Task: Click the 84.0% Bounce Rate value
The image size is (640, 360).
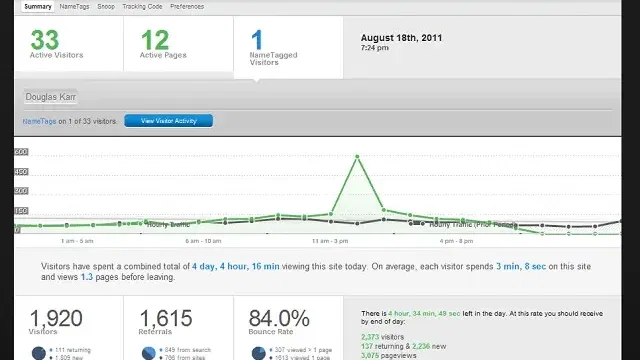Action: (x=279, y=318)
